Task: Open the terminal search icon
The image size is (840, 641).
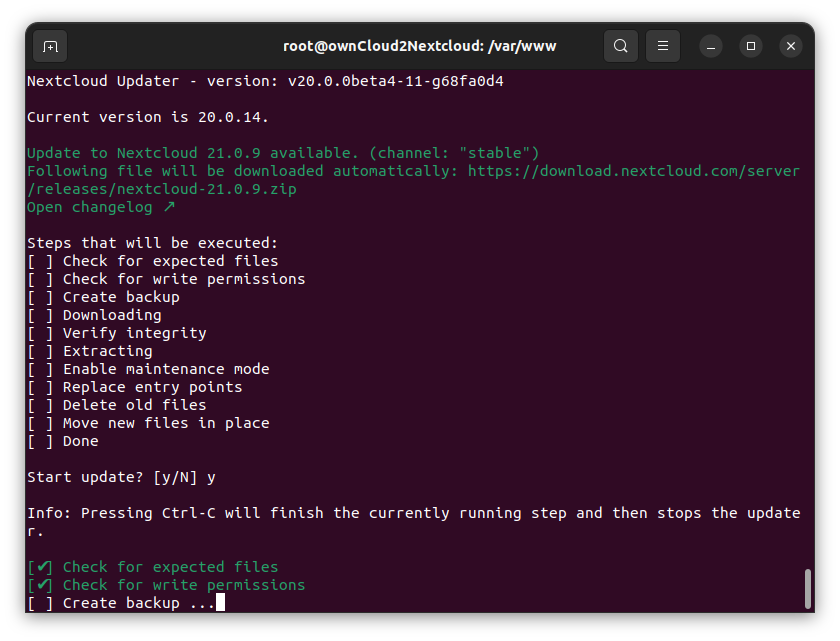Action: click(620, 46)
